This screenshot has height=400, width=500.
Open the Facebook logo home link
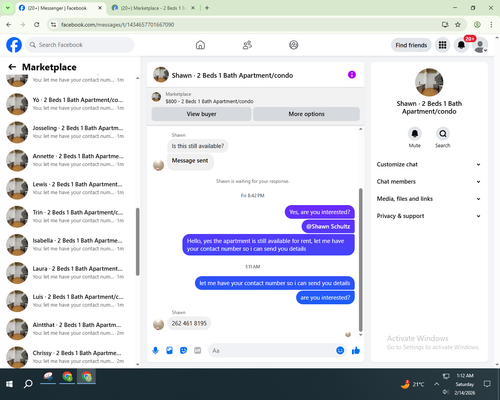pos(14,45)
